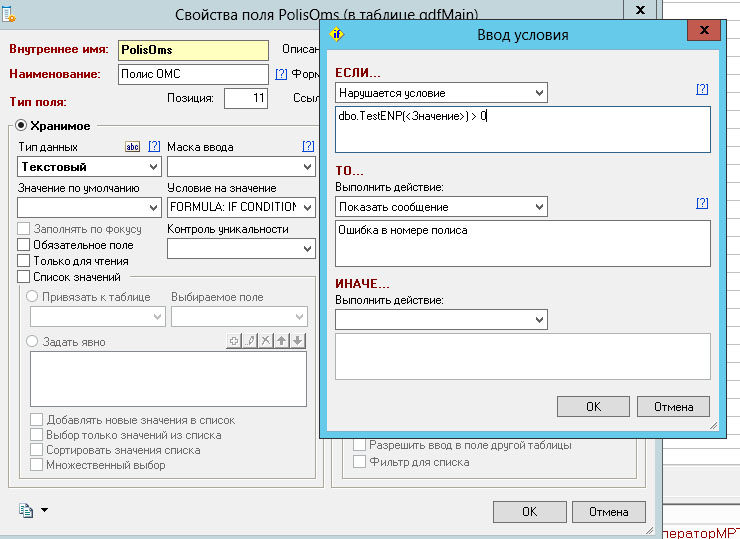Click in the dbo.TestENP condition text field
Viewport: 740px width, 539px height.
point(522,128)
